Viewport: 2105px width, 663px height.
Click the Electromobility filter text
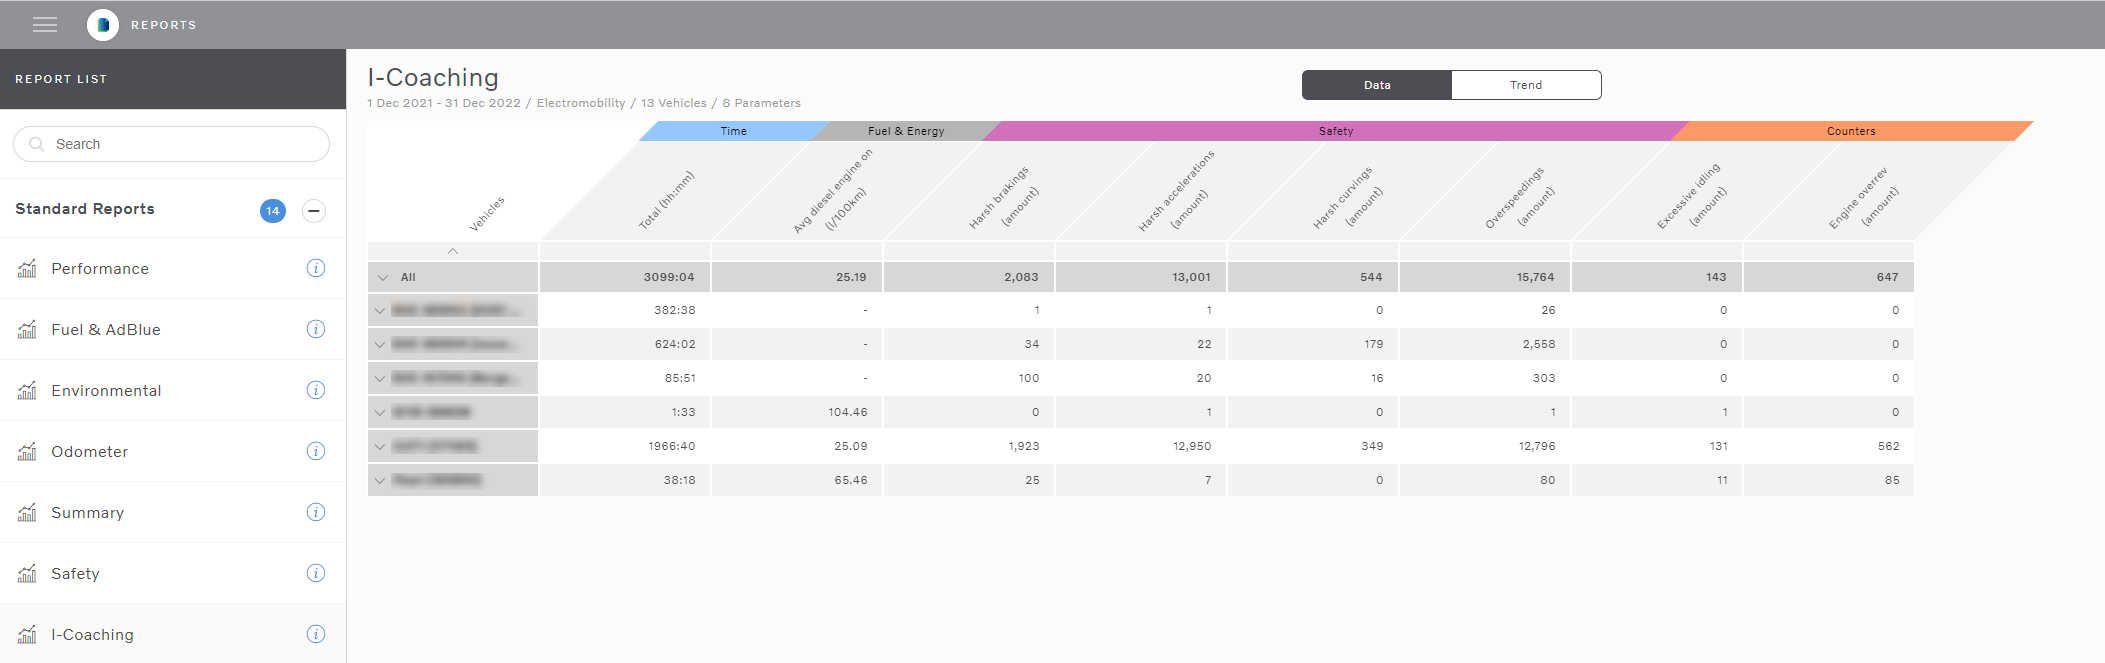[x=581, y=103]
